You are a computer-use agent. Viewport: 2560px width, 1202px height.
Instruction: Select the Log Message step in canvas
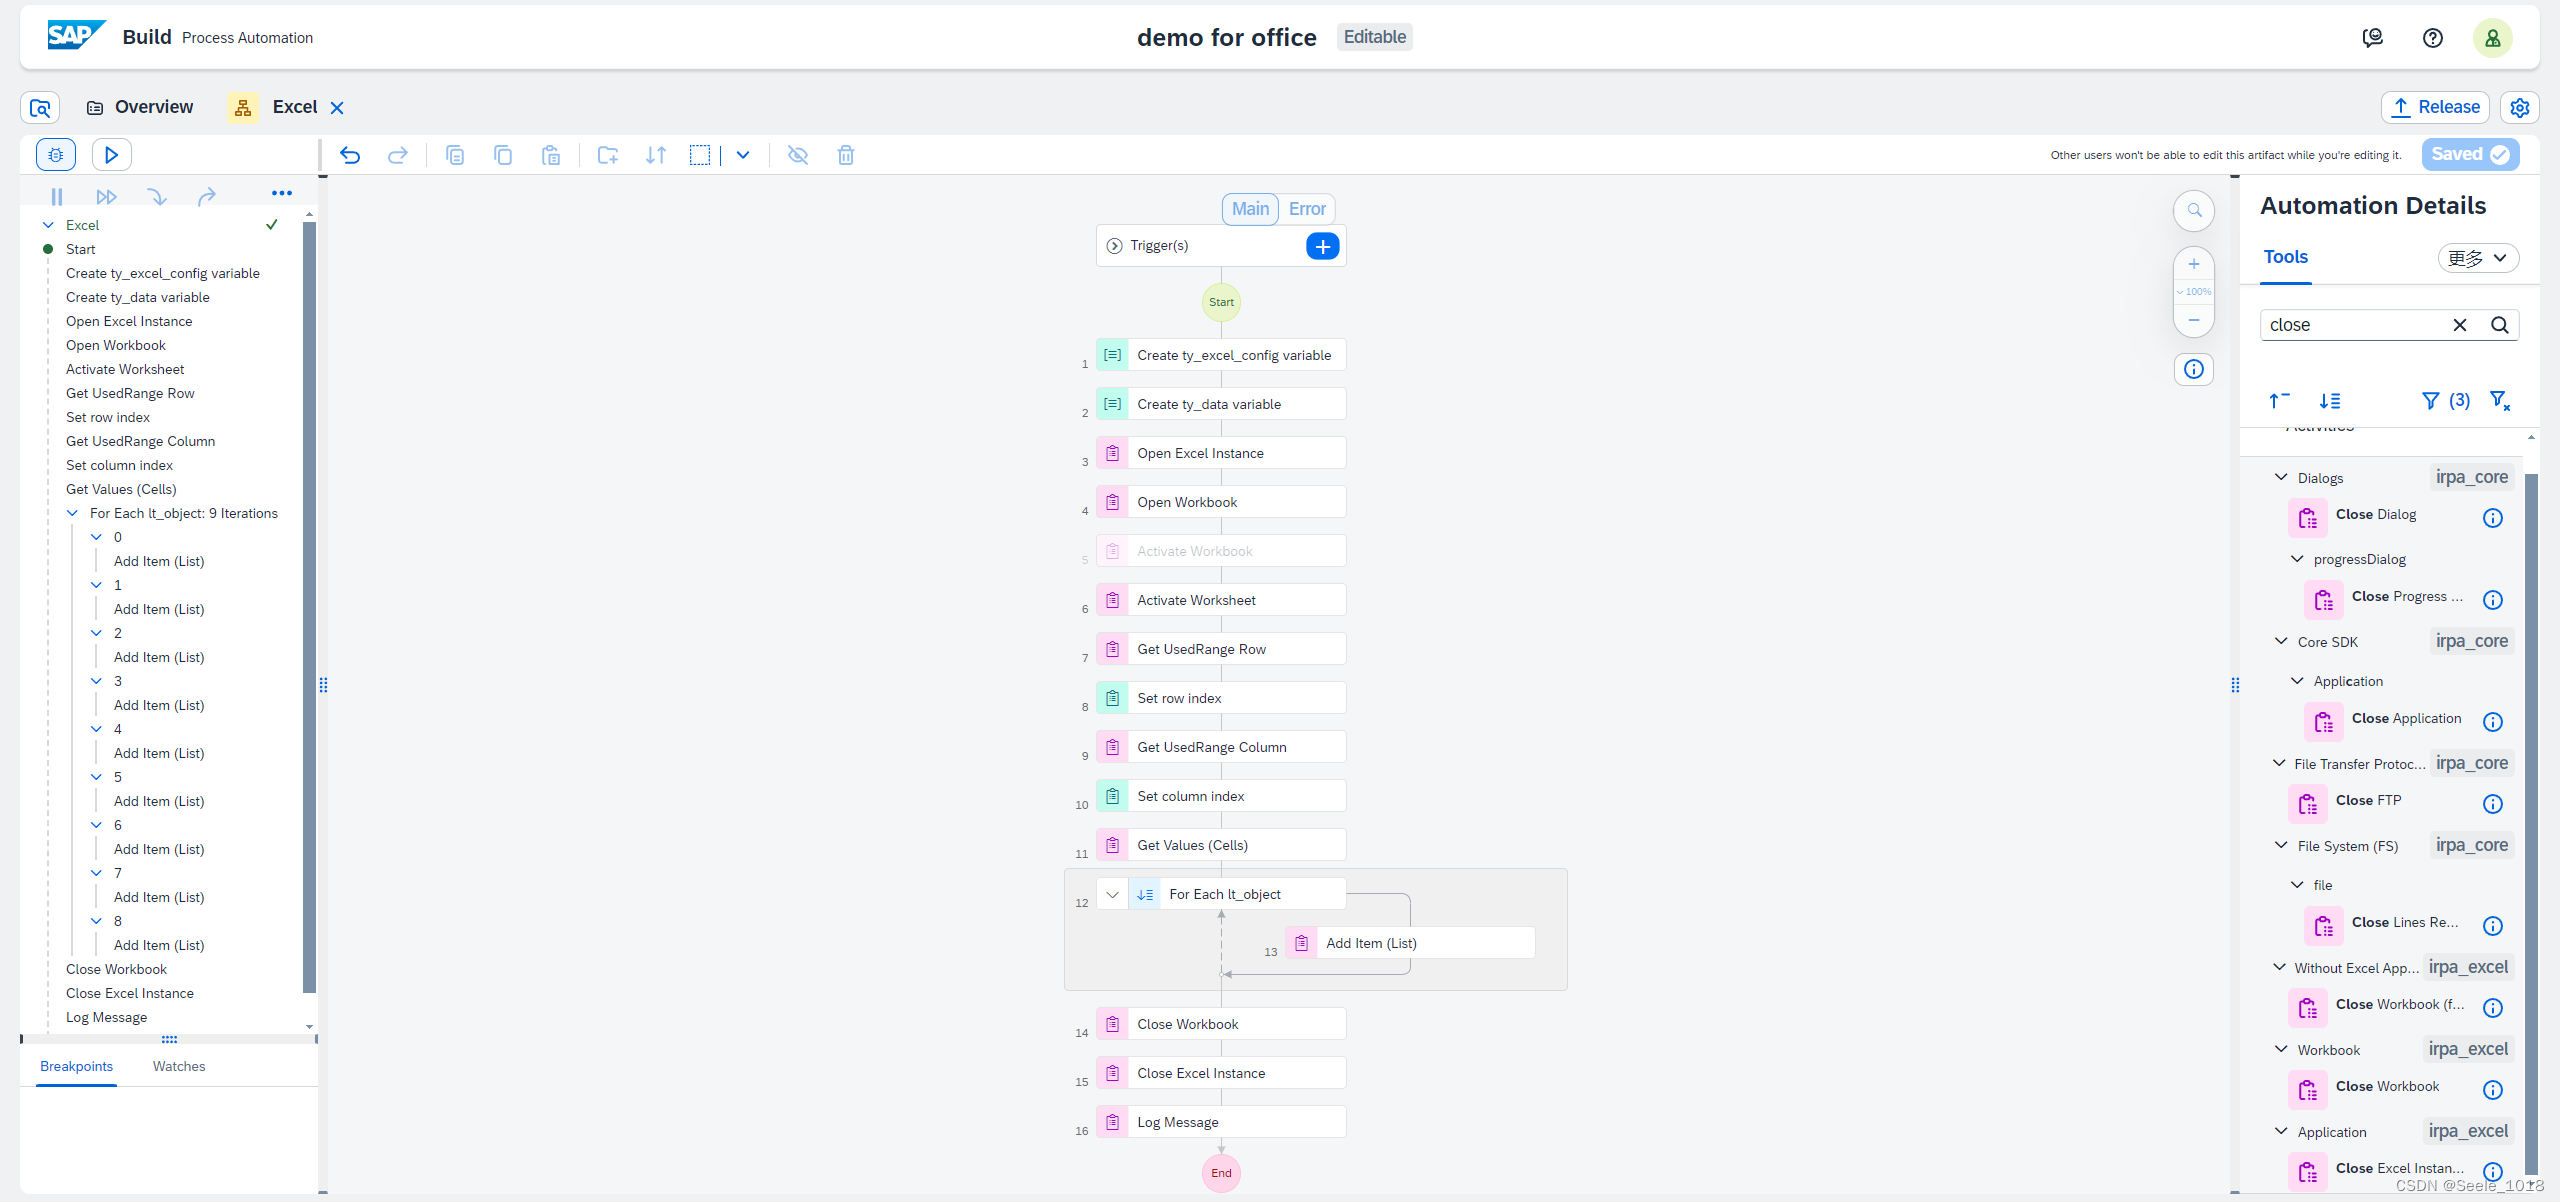coord(1221,1122)
